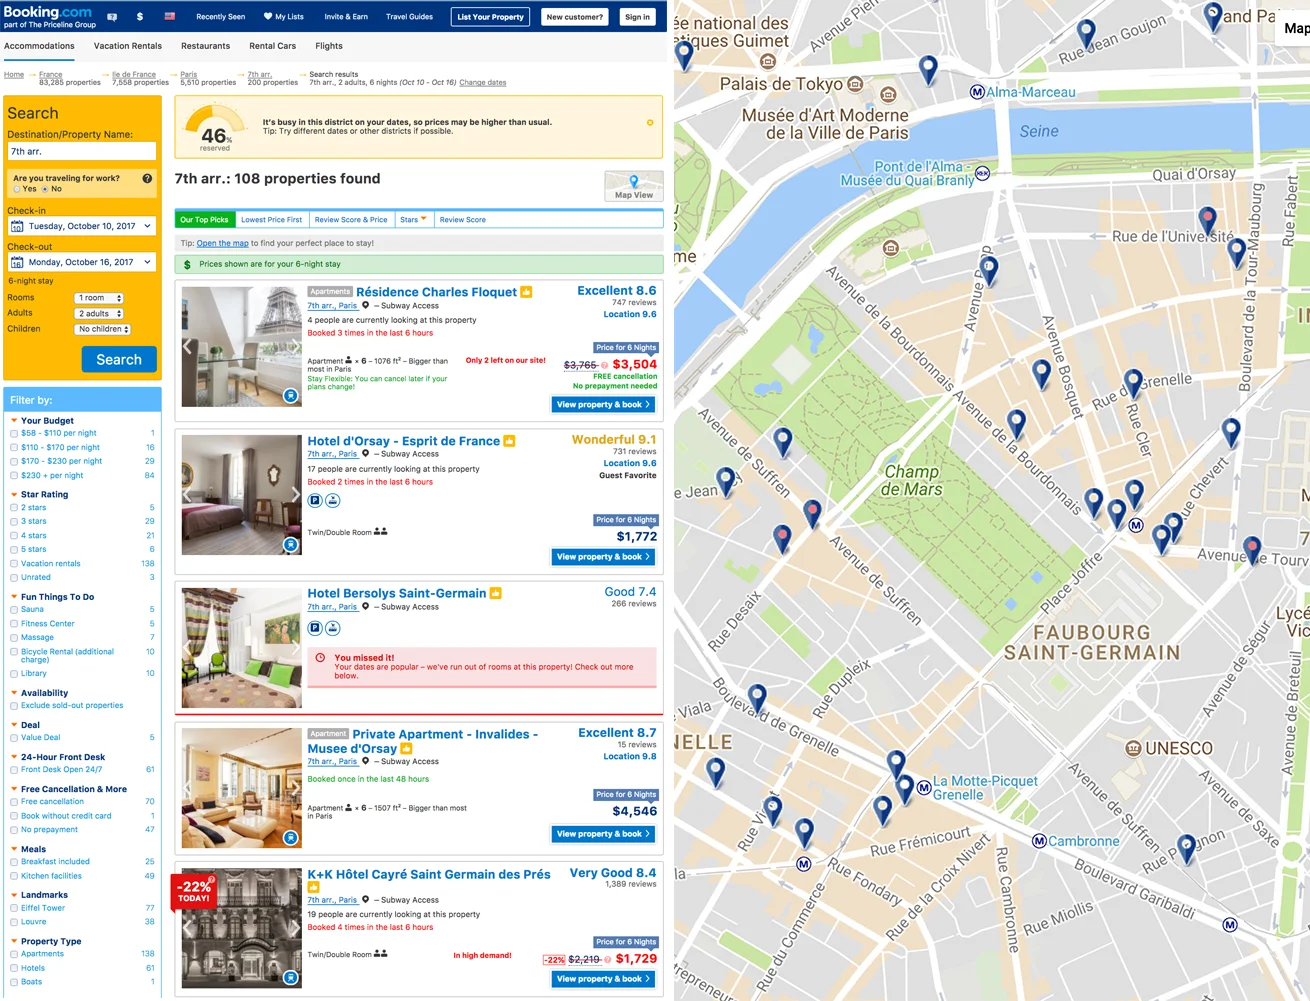The height and width of the screenshot is (1001, 1310).
Task: Open Hotel Bersolys Saint-Germain room photo
Action: pos(241,648)
